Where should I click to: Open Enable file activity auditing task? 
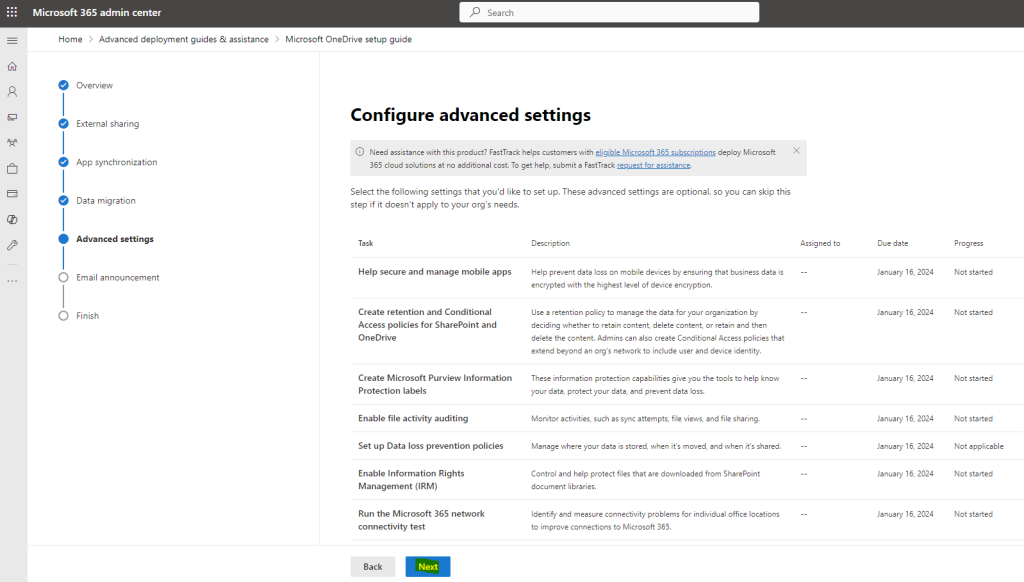pyautogui.click(x=413, y=418)
